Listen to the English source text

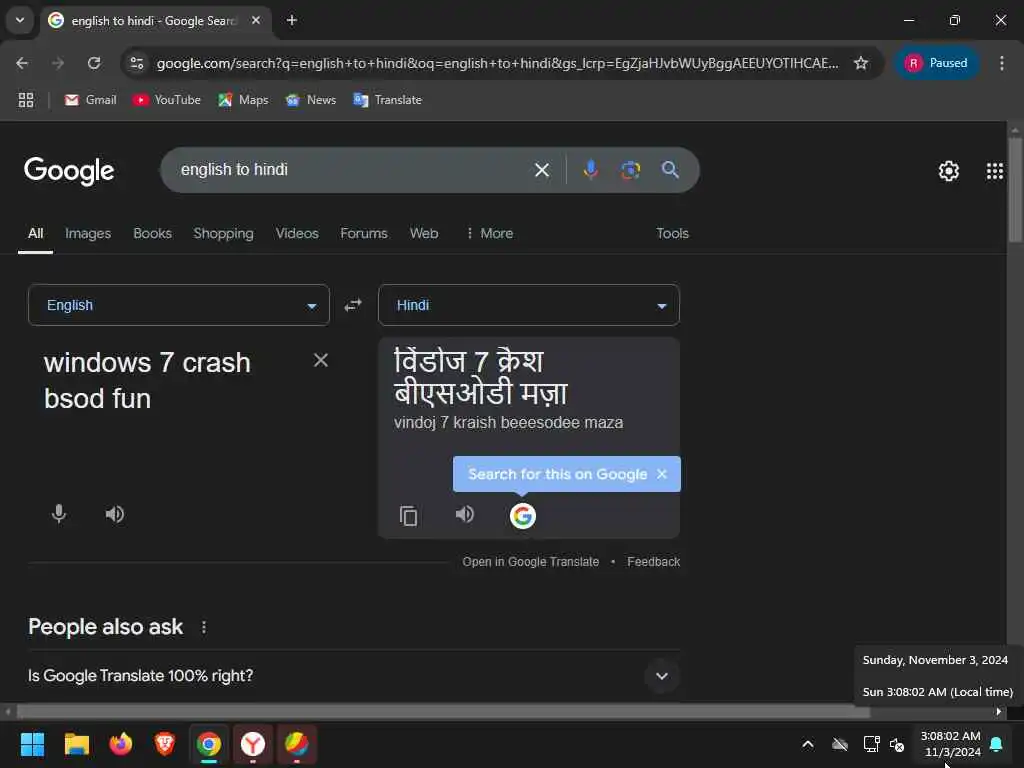115,514
